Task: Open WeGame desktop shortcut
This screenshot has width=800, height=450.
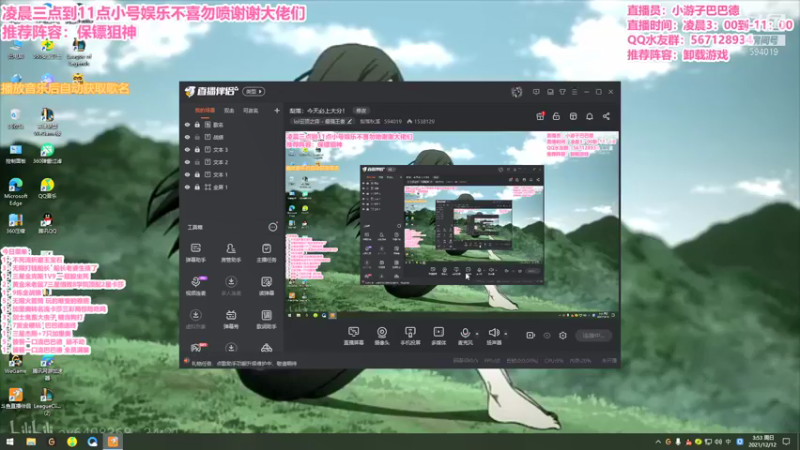Action: [15, 363]
